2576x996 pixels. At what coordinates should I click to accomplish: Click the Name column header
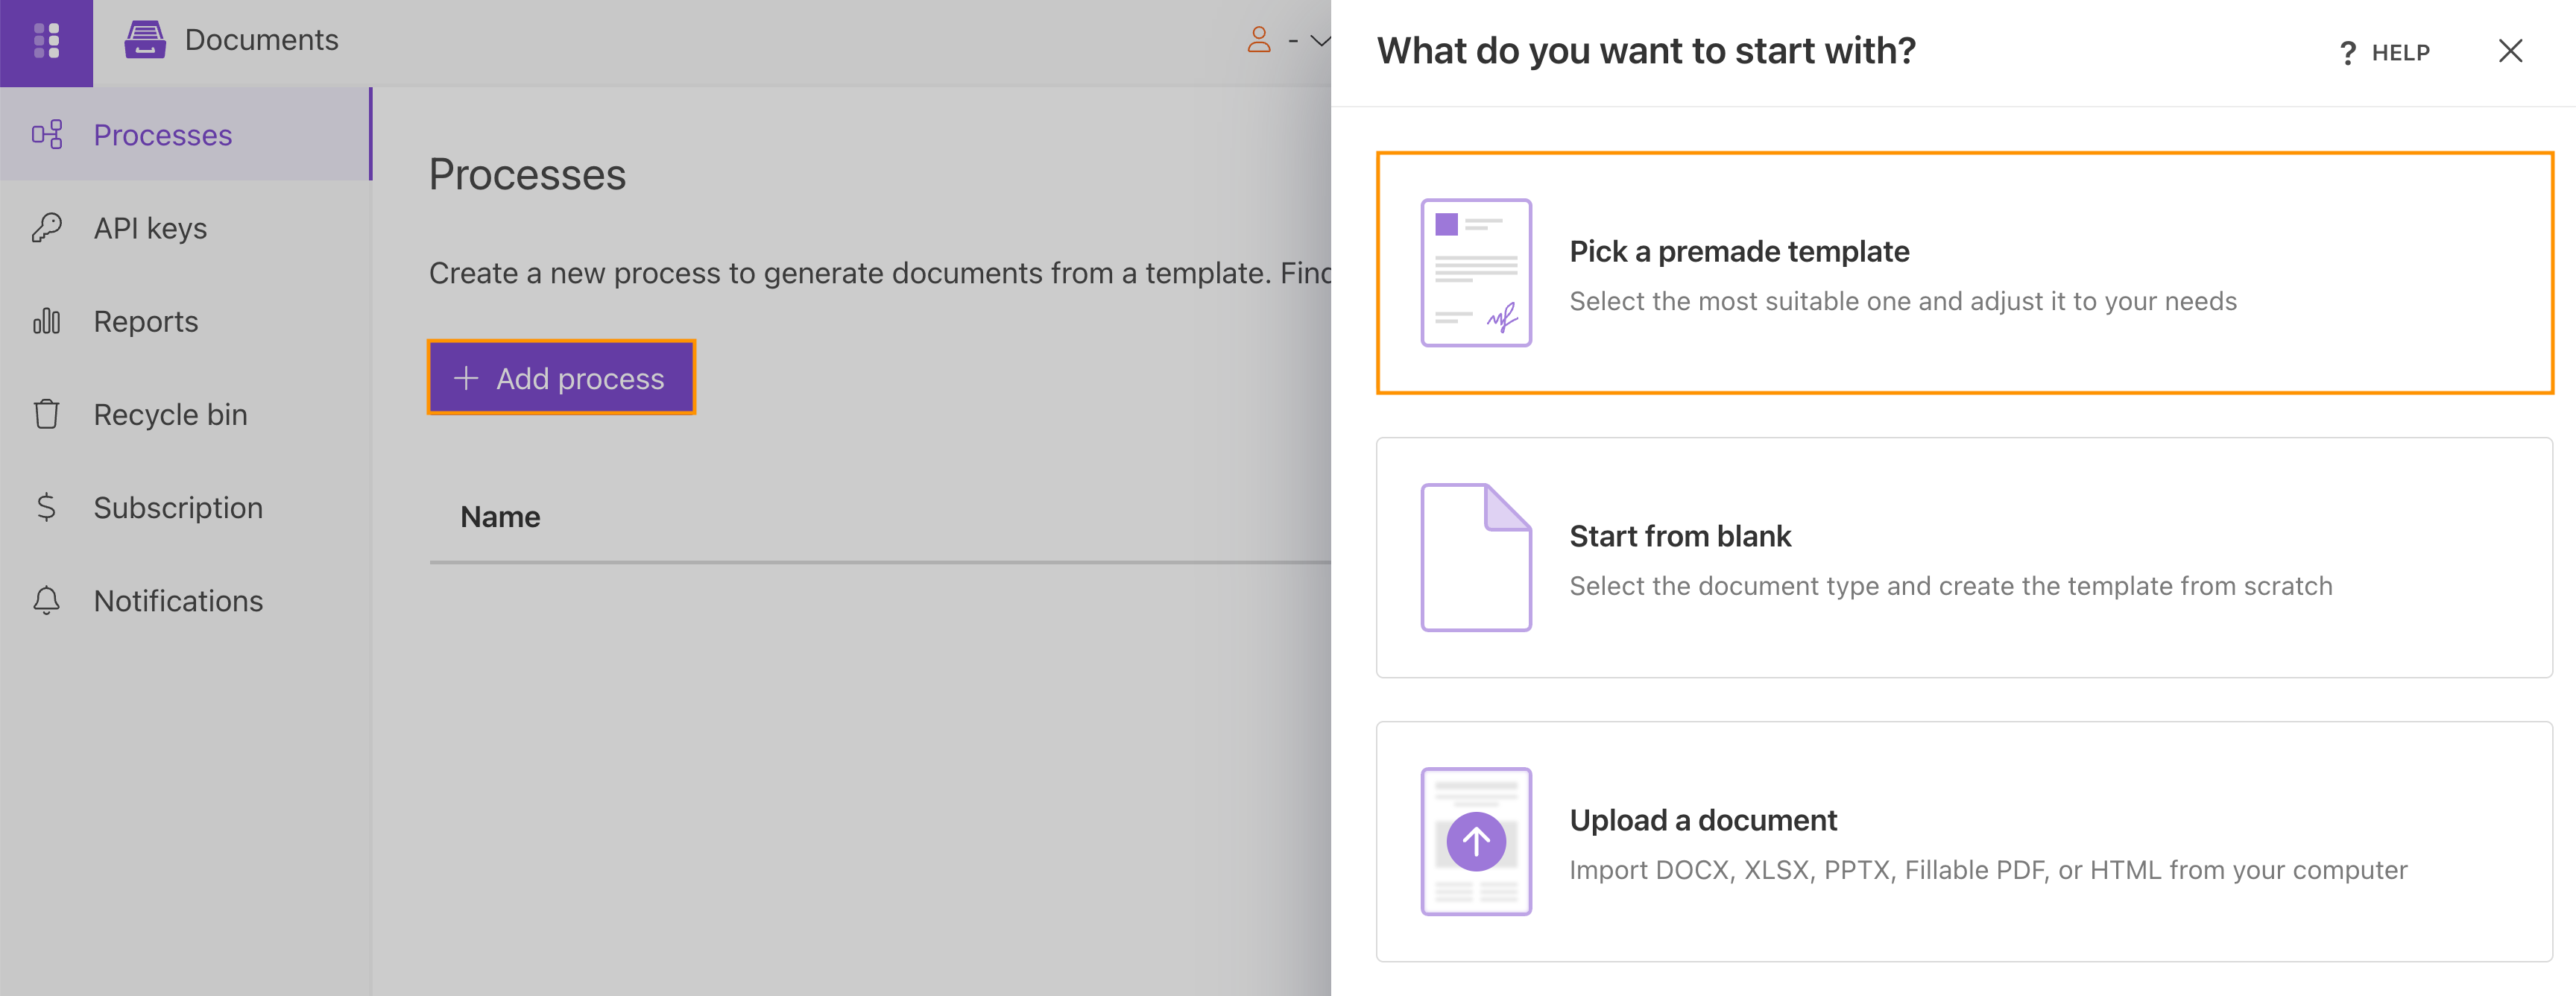[500, 516]
